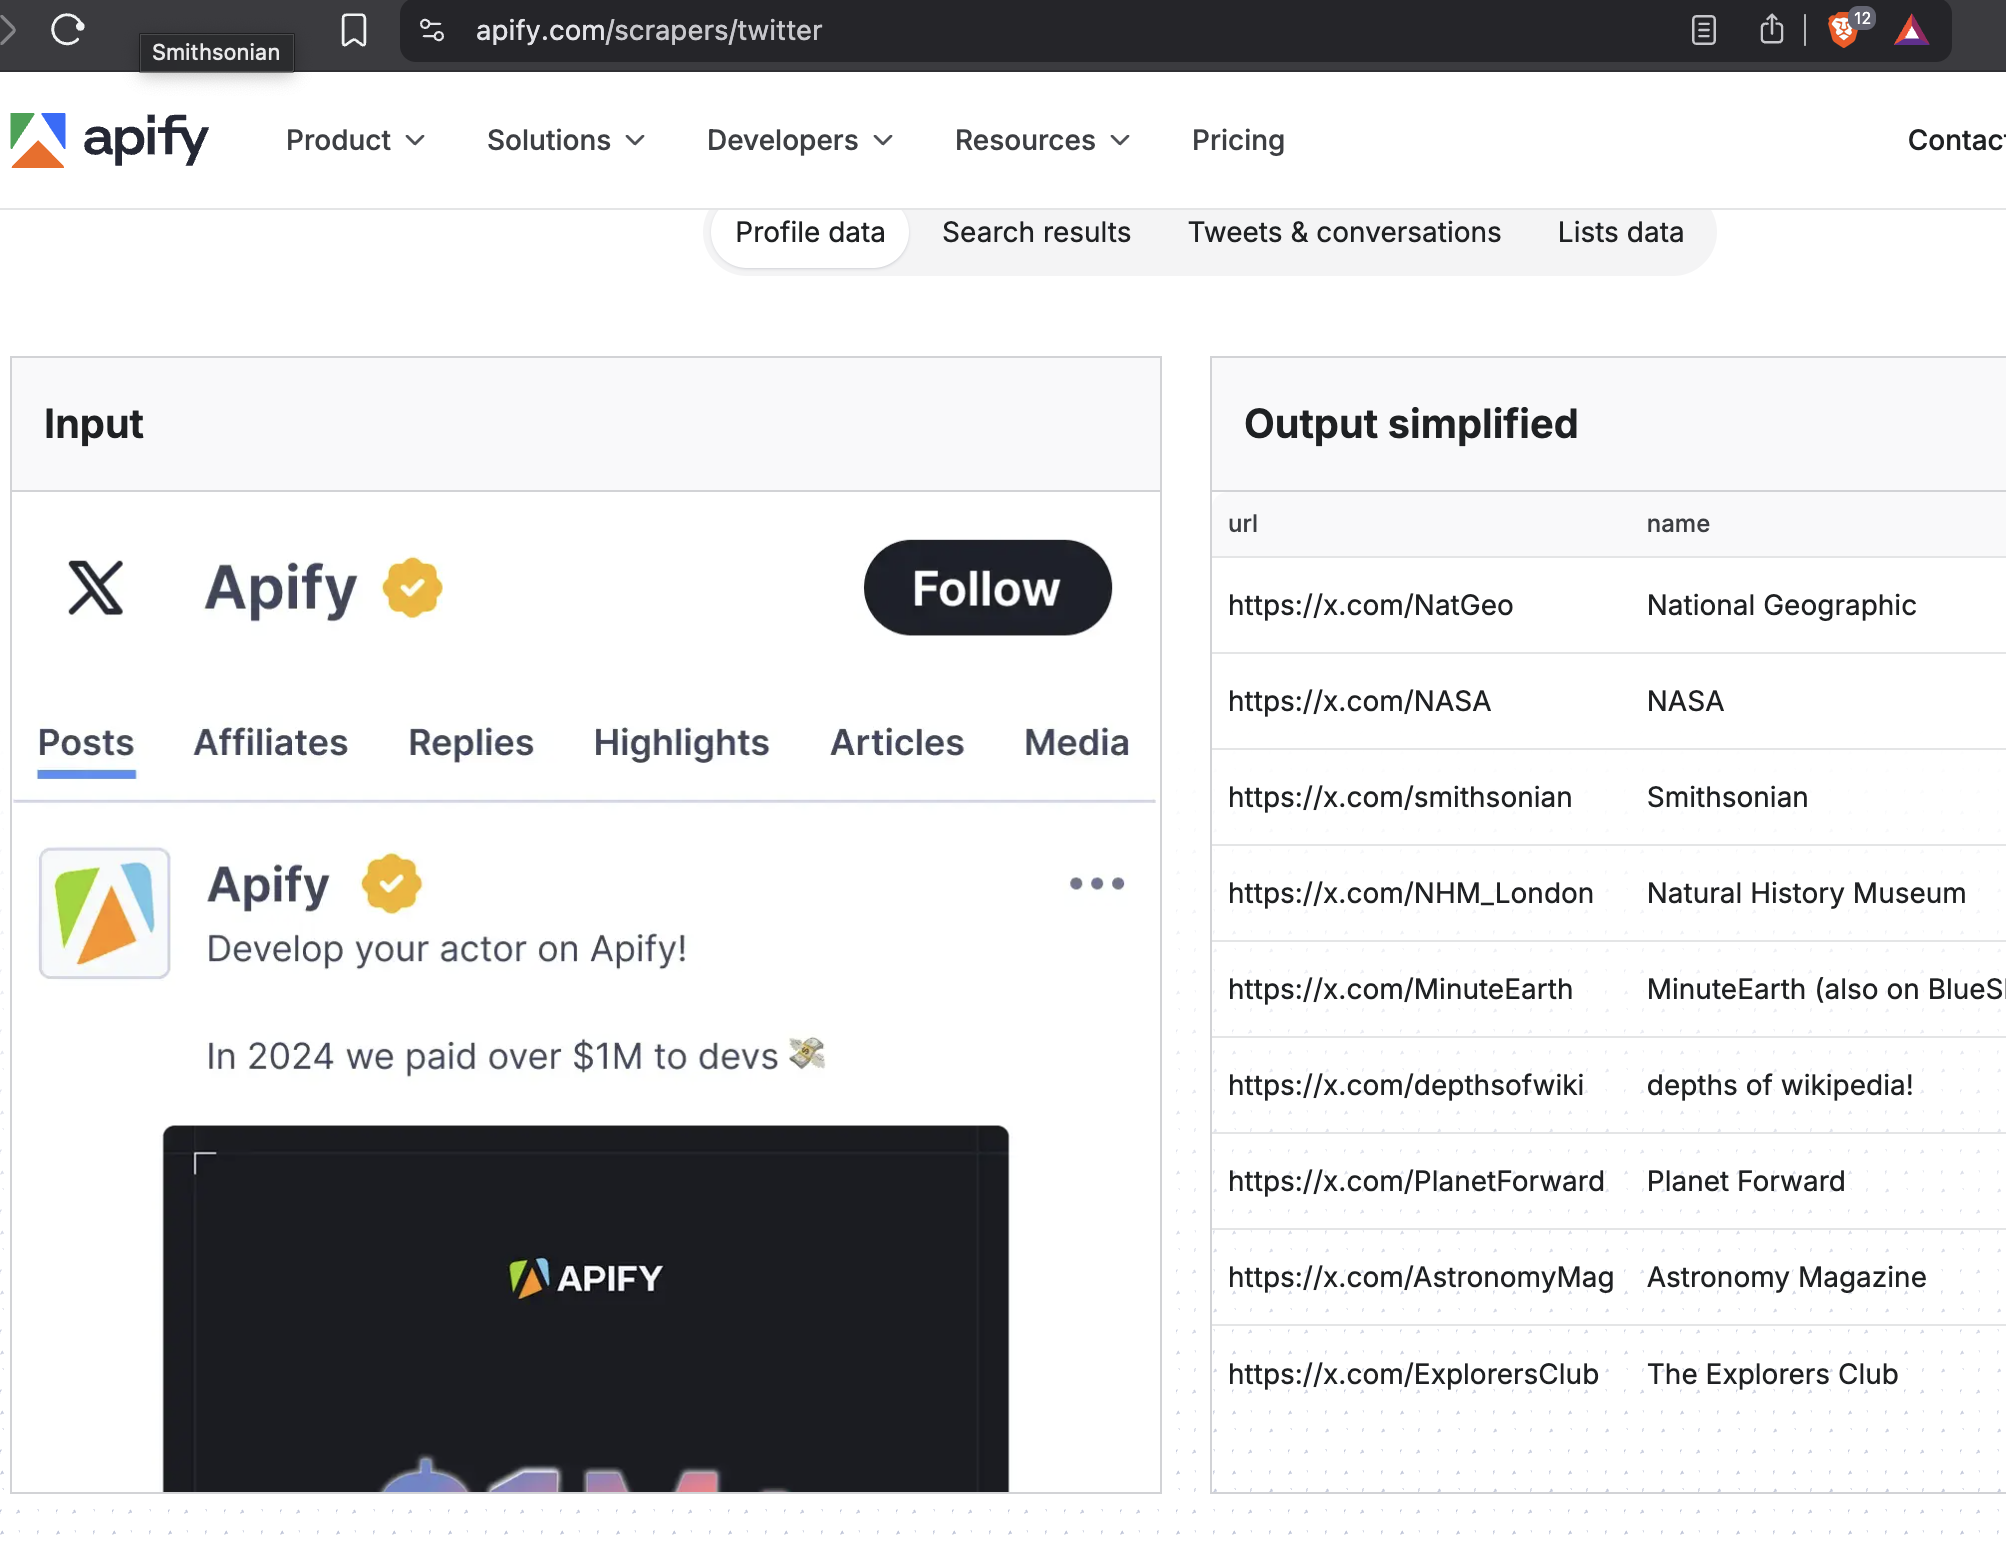
Task: Go to the Apify logo home
Action: coord(110,140)
